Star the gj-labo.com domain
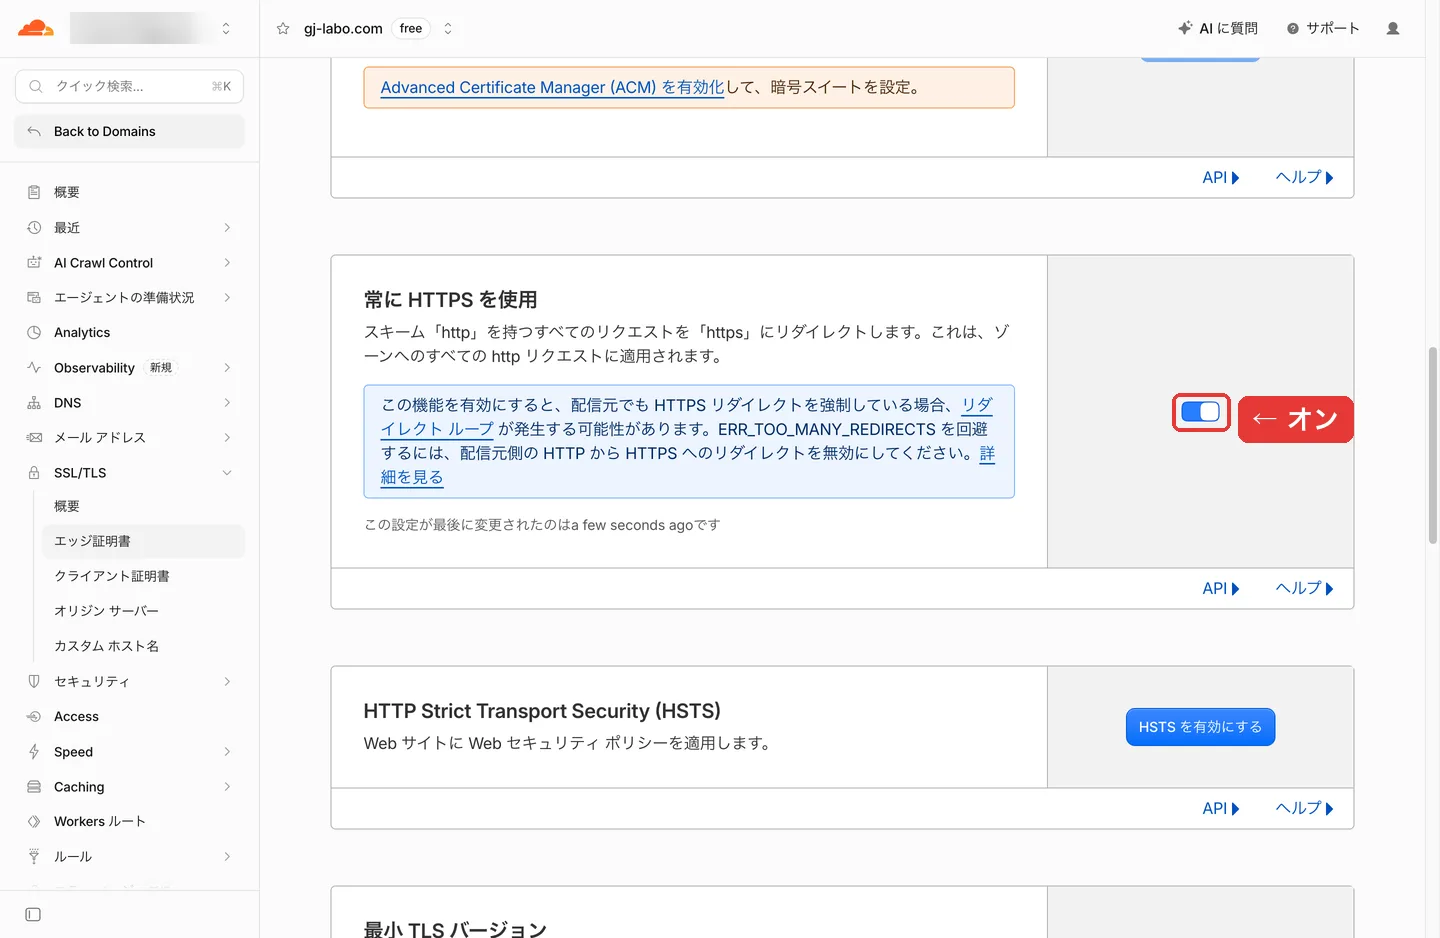The height and width of the screenshot is (938, 1440). 283,28
